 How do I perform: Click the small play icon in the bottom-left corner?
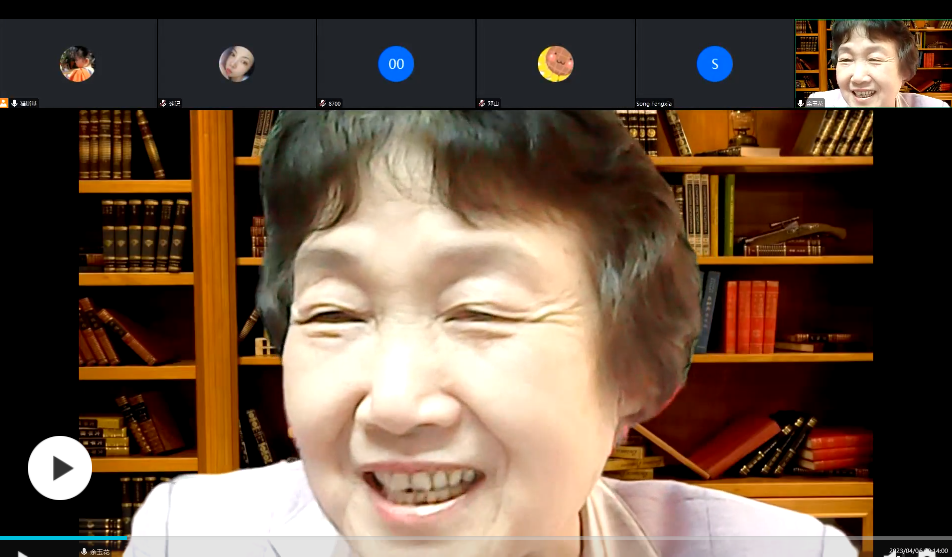tap(22, 553)
